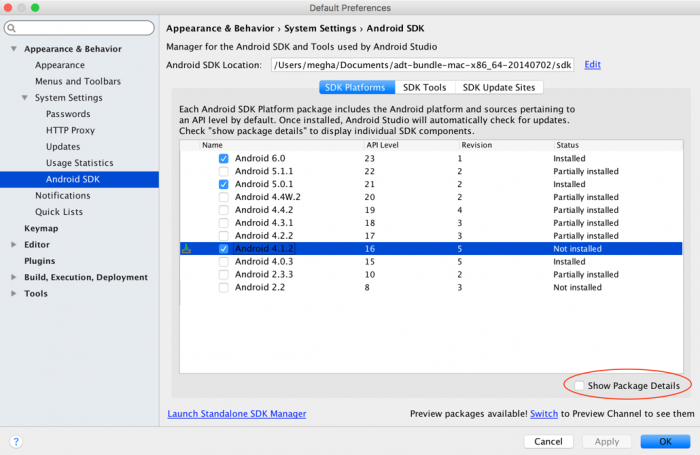Click the Cancel button
The image size is (700, 455).
pyautogui.click(x=548, y=442)
